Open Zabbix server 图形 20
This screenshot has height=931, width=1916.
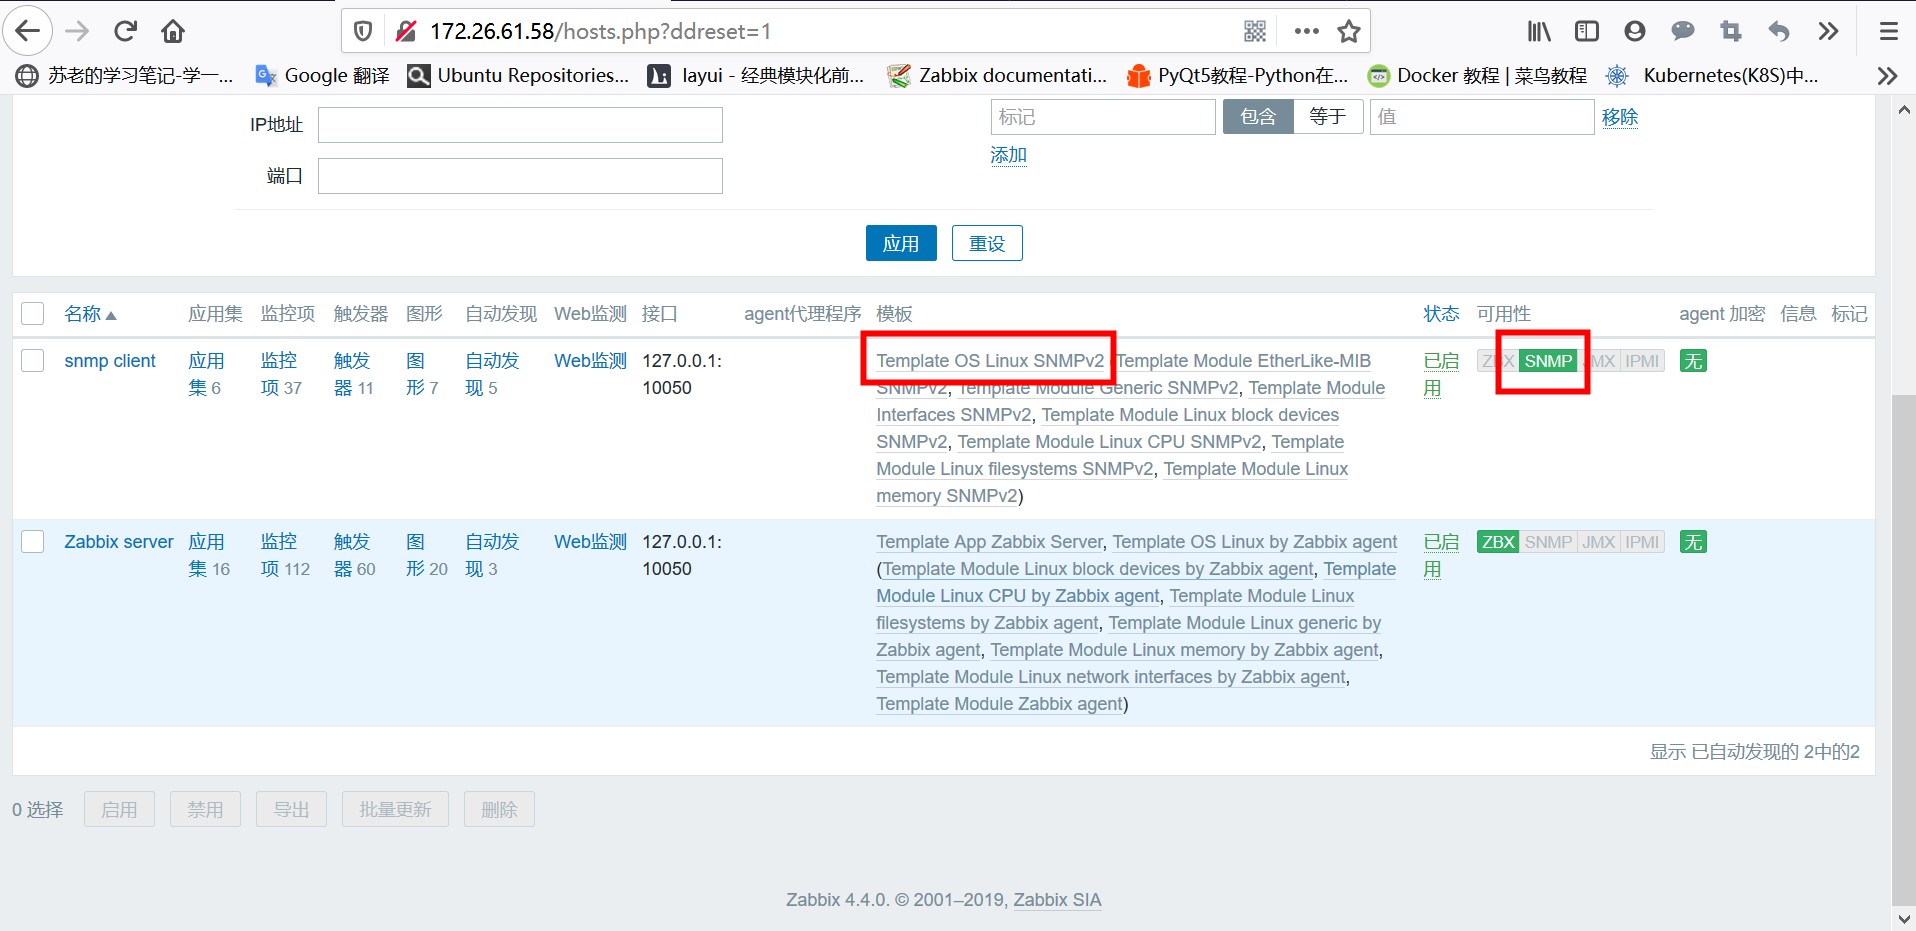click(x=427, y=555)
